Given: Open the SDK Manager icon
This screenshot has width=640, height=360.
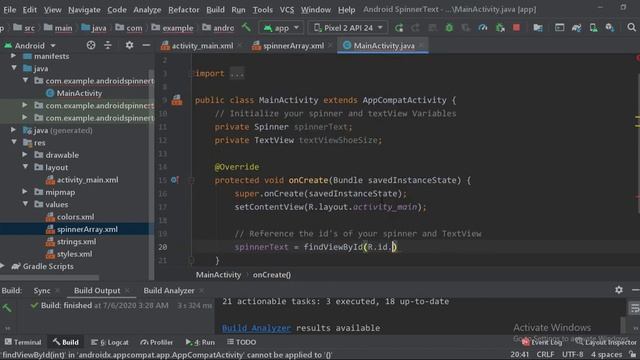Looking at the screenshot, I should point(610,28).
